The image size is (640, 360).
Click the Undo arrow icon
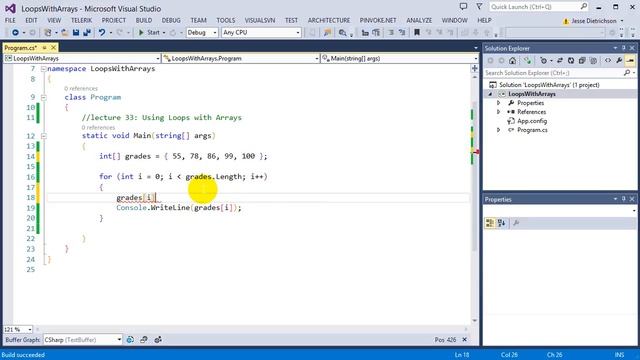[102, 32]
